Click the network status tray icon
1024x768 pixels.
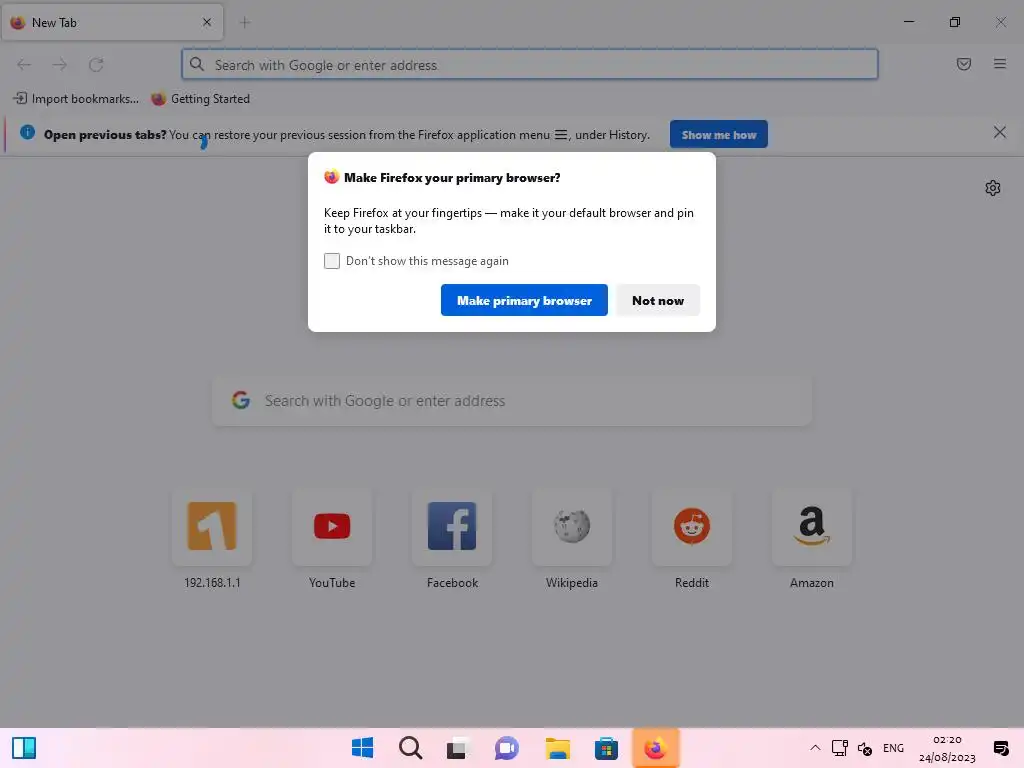click(x=839, y=748)
